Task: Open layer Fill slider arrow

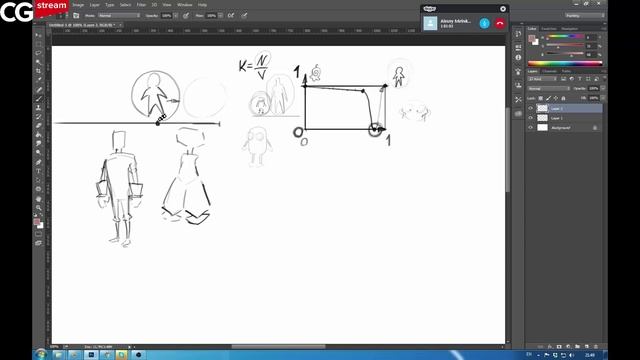Action: pos(603,98)
